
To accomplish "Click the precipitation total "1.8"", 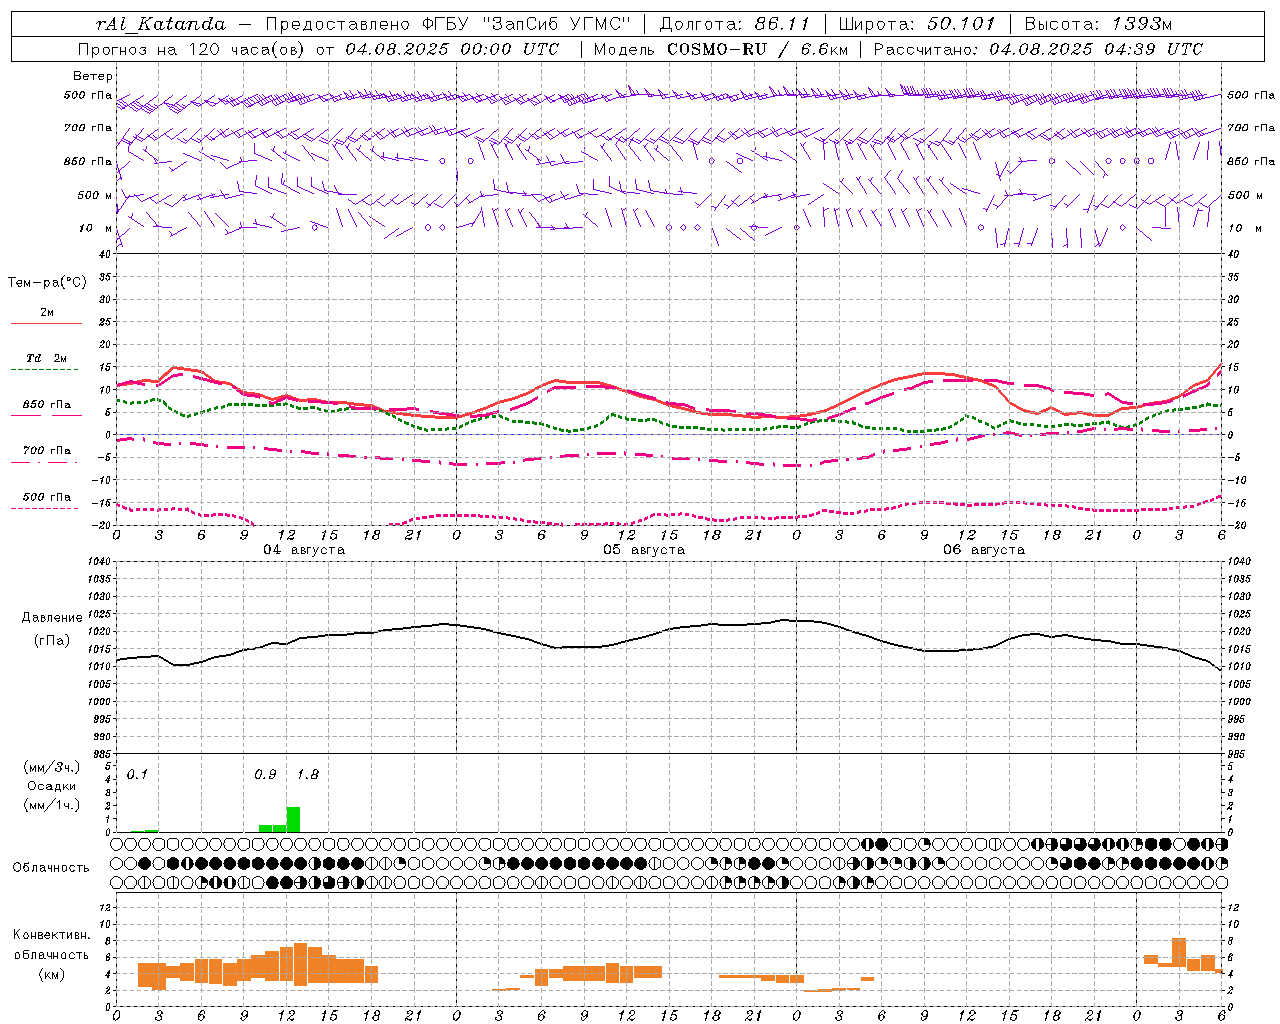I will pos(308,775).
